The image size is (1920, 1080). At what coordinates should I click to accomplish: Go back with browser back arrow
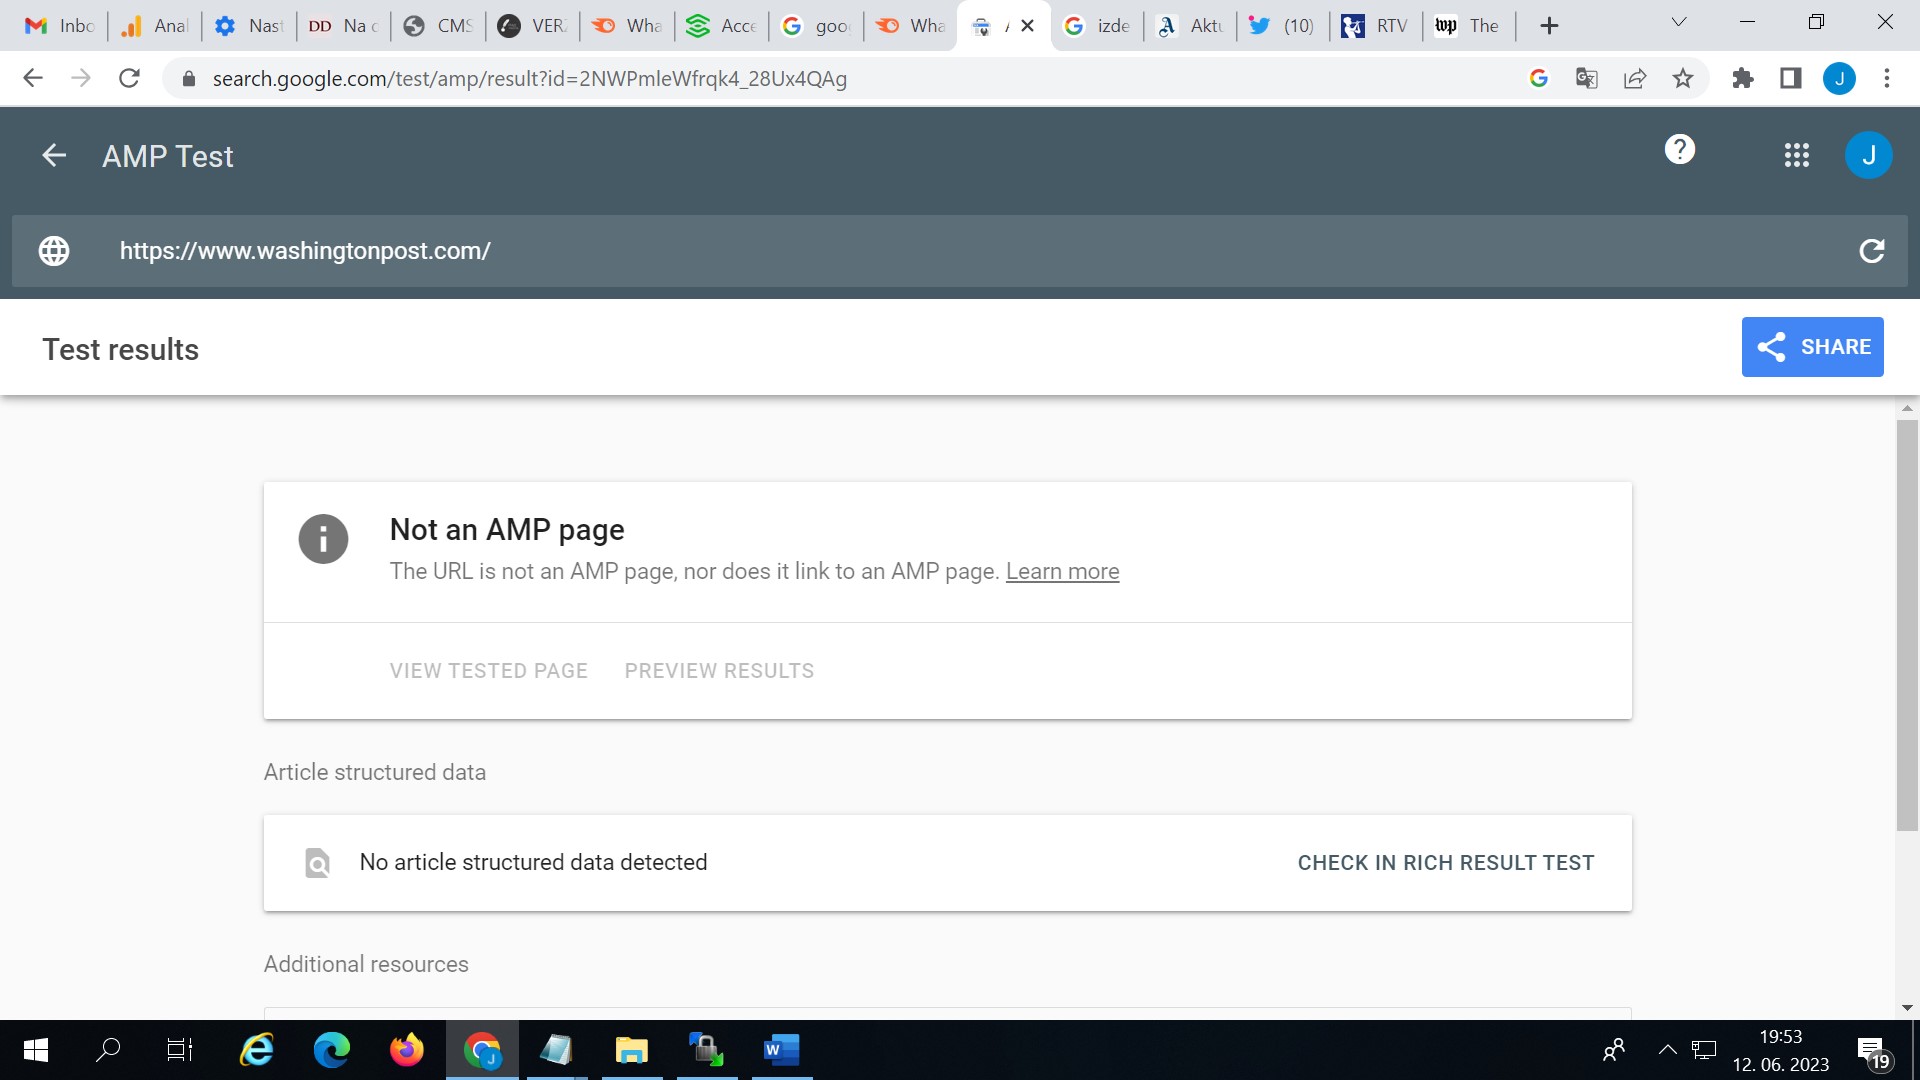pyautogui.click(x=33, y=78)
